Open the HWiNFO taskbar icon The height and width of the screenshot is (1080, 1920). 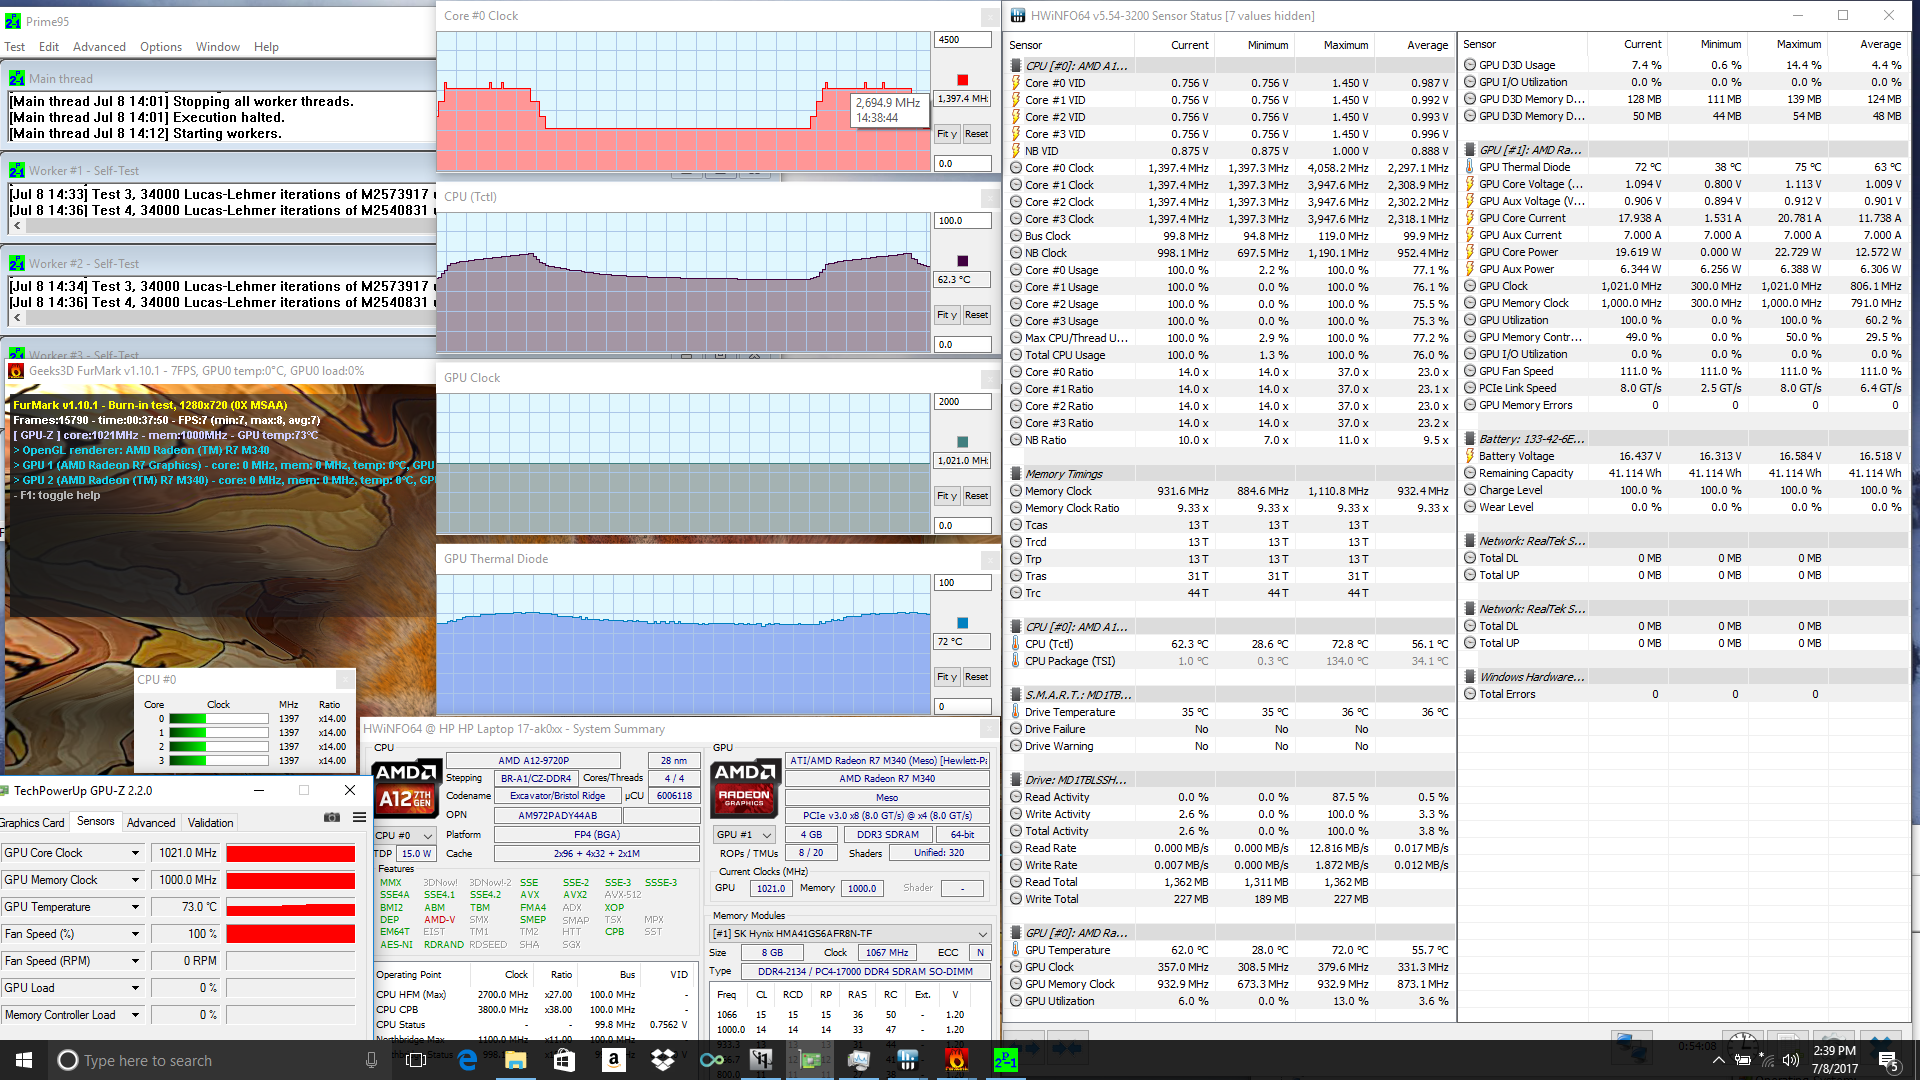click(x=907, y=1060)
